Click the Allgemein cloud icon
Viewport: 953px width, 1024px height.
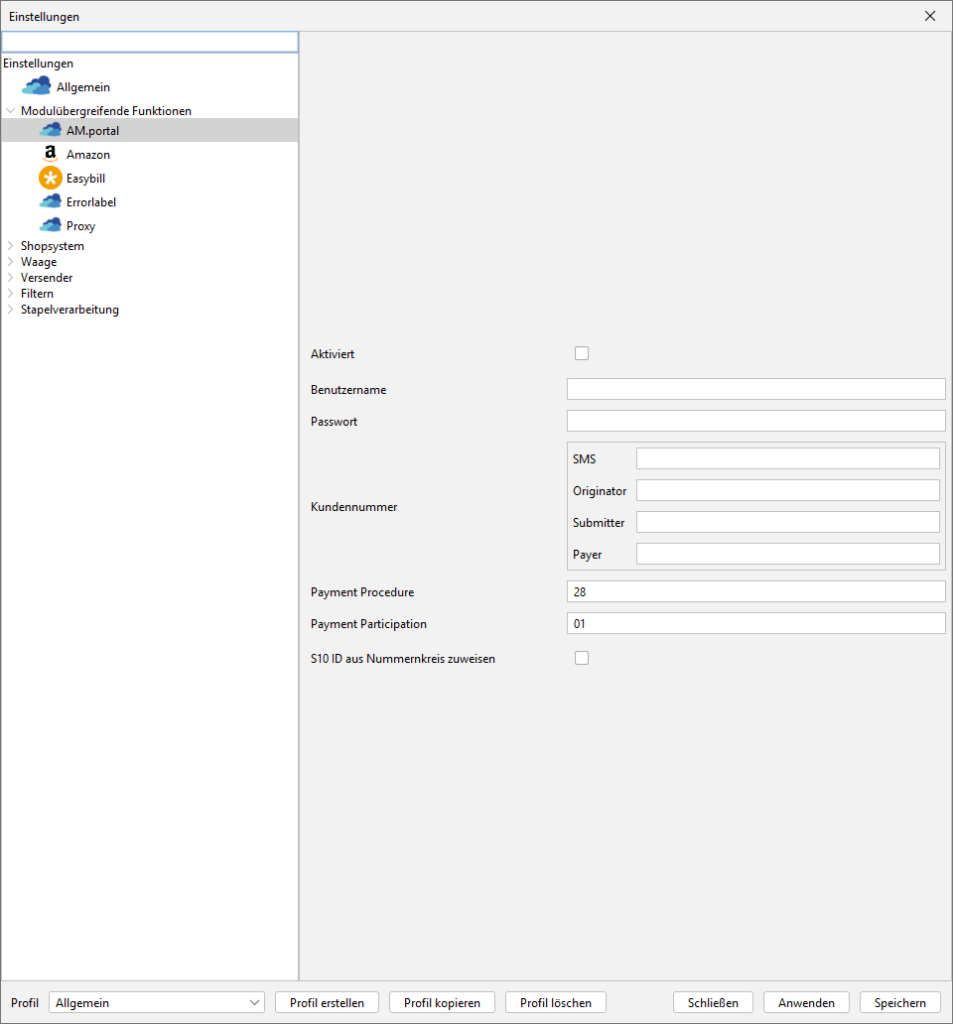36,87
